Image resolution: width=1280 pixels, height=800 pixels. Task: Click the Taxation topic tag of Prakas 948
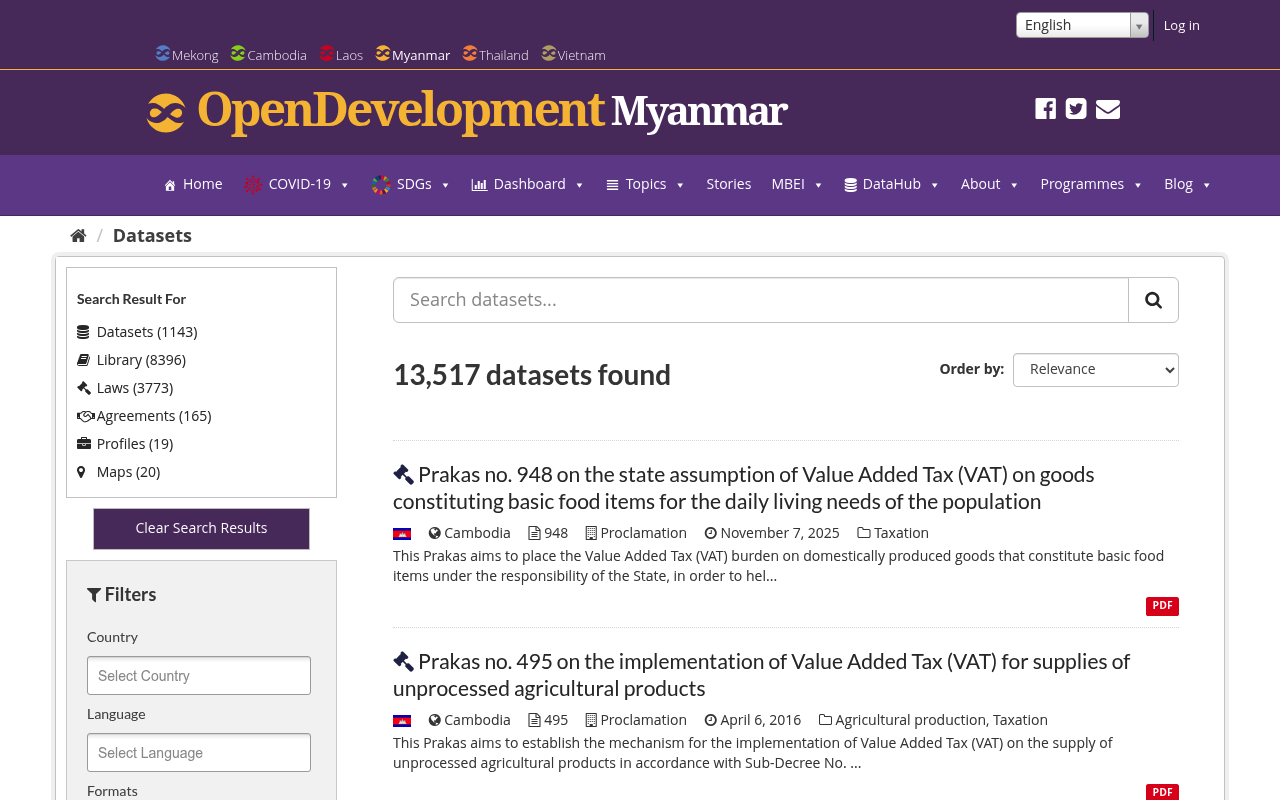click(x=901, y=533)
